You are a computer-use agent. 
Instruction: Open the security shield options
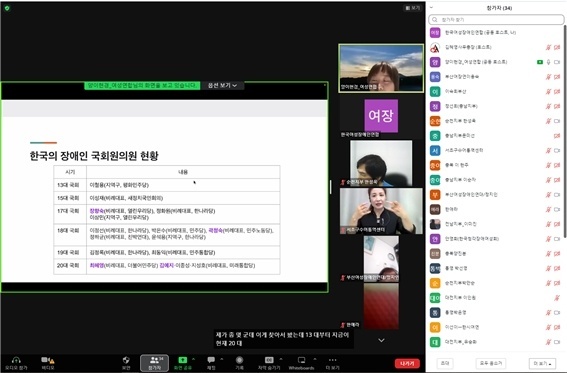point(126,363)
